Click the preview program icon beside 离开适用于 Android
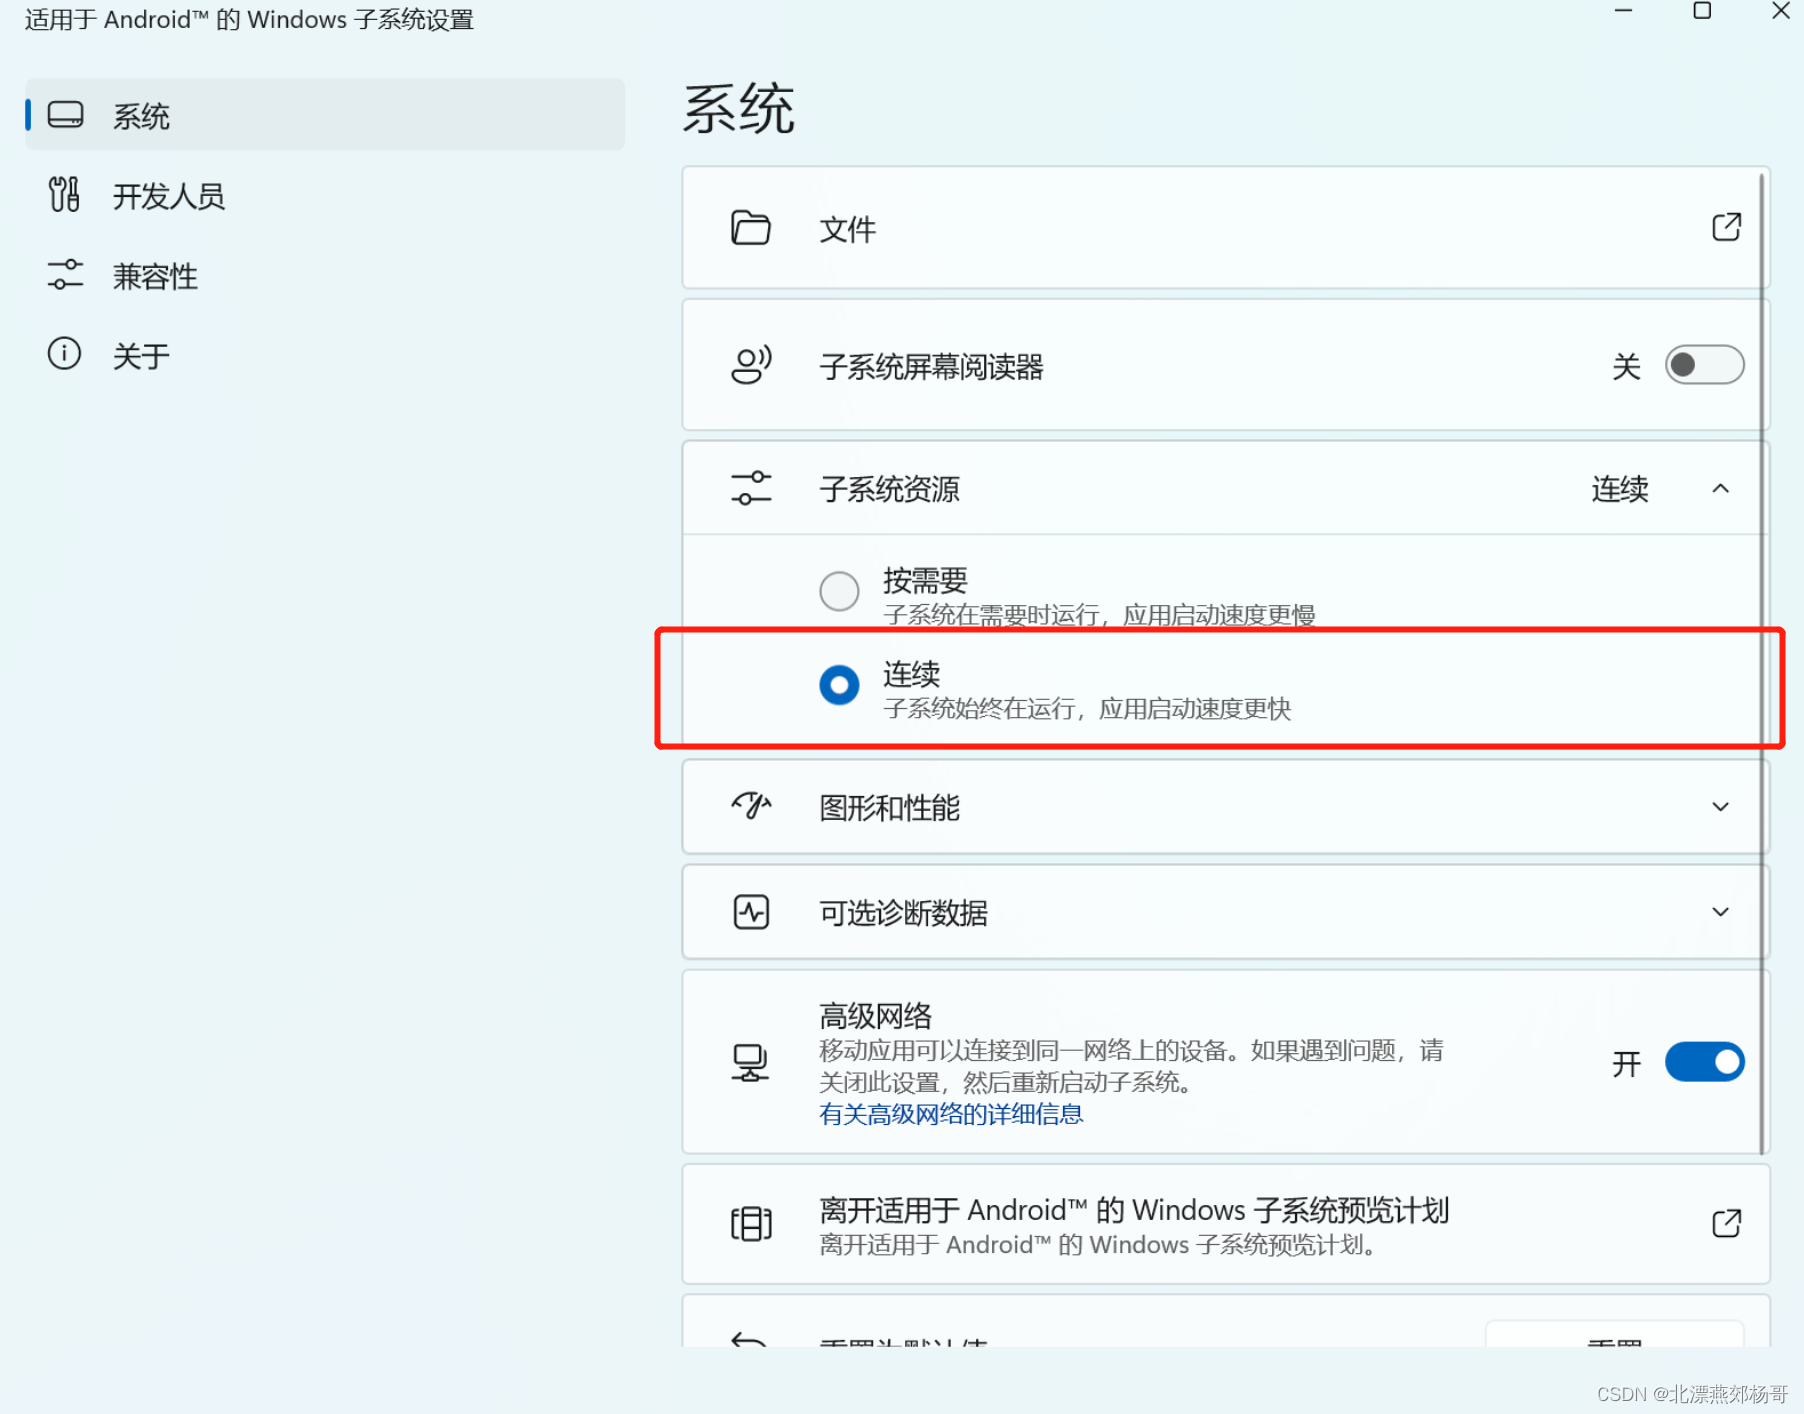 coord(751,1224)
